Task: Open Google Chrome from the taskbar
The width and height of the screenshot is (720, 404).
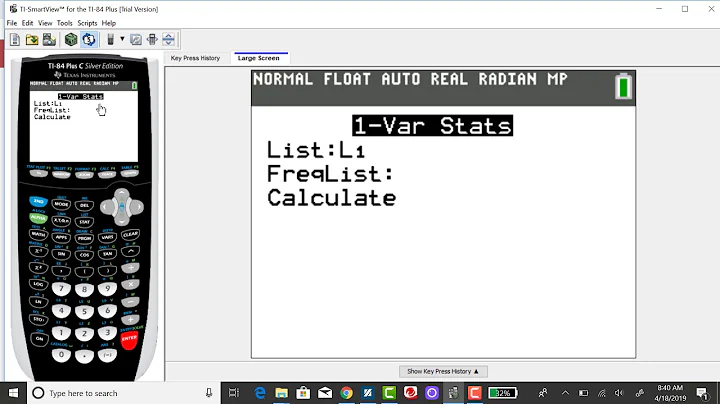Action: [346, 393]
